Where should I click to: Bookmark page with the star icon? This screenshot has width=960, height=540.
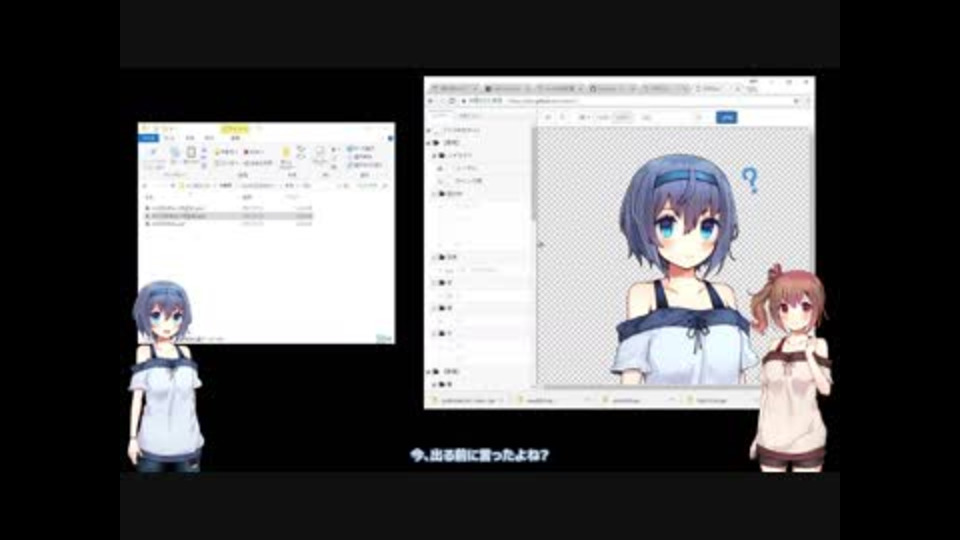[796, 101]
